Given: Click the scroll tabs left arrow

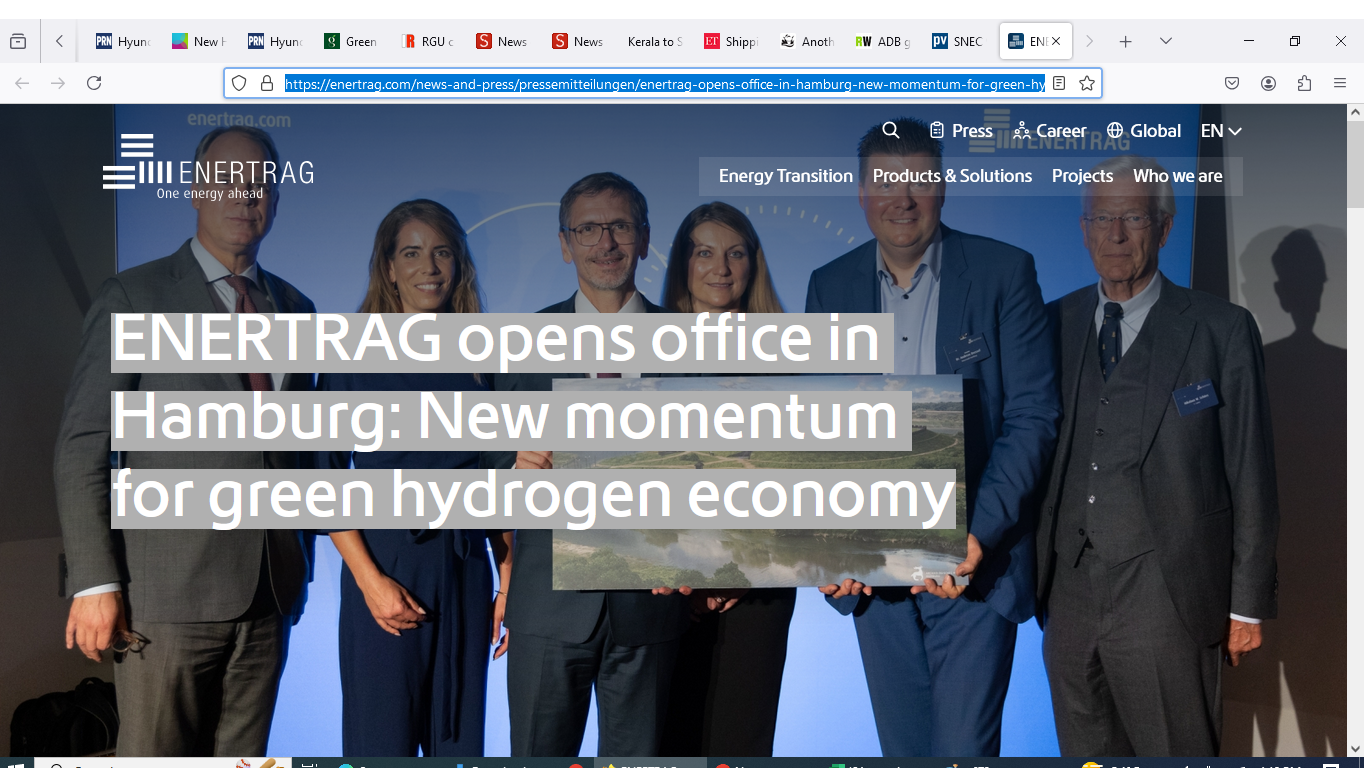Looking at the screenshot, I should [x=59, y=41].
